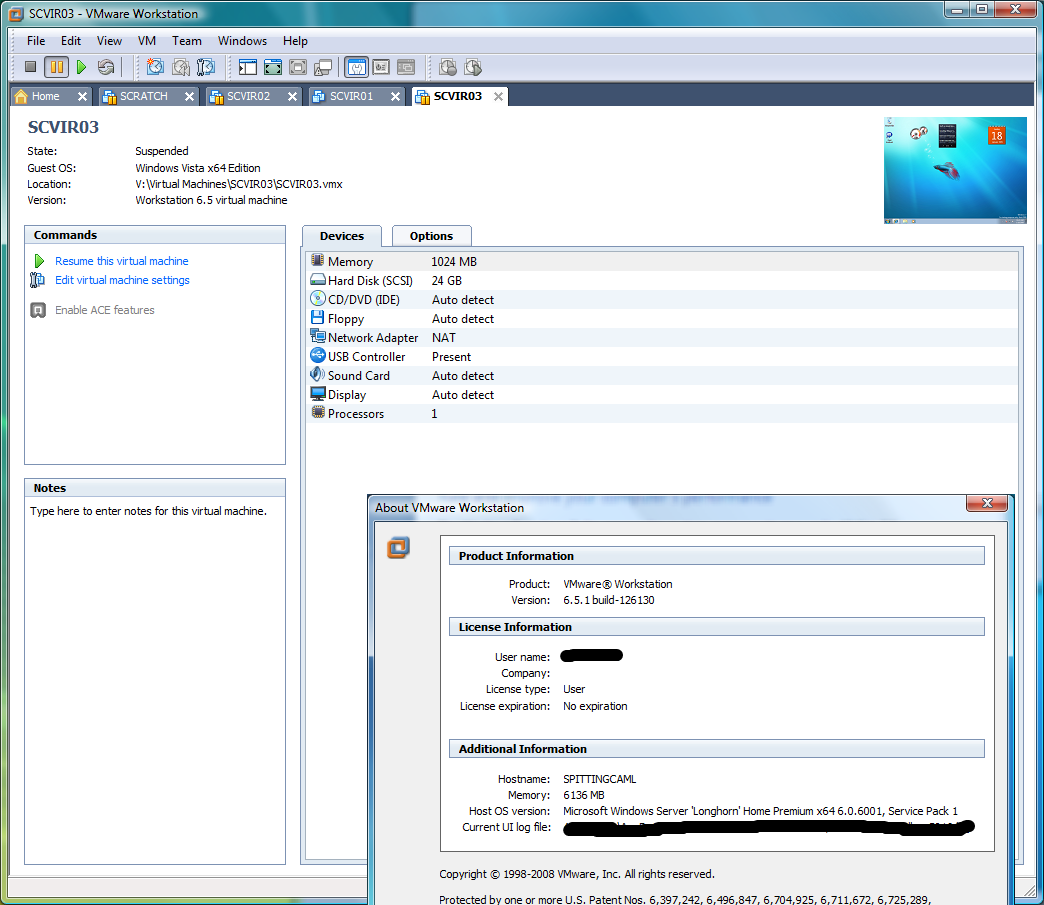Click the Network Adapter icon
The image size is (1044, 905).
(x=318, y=336)
